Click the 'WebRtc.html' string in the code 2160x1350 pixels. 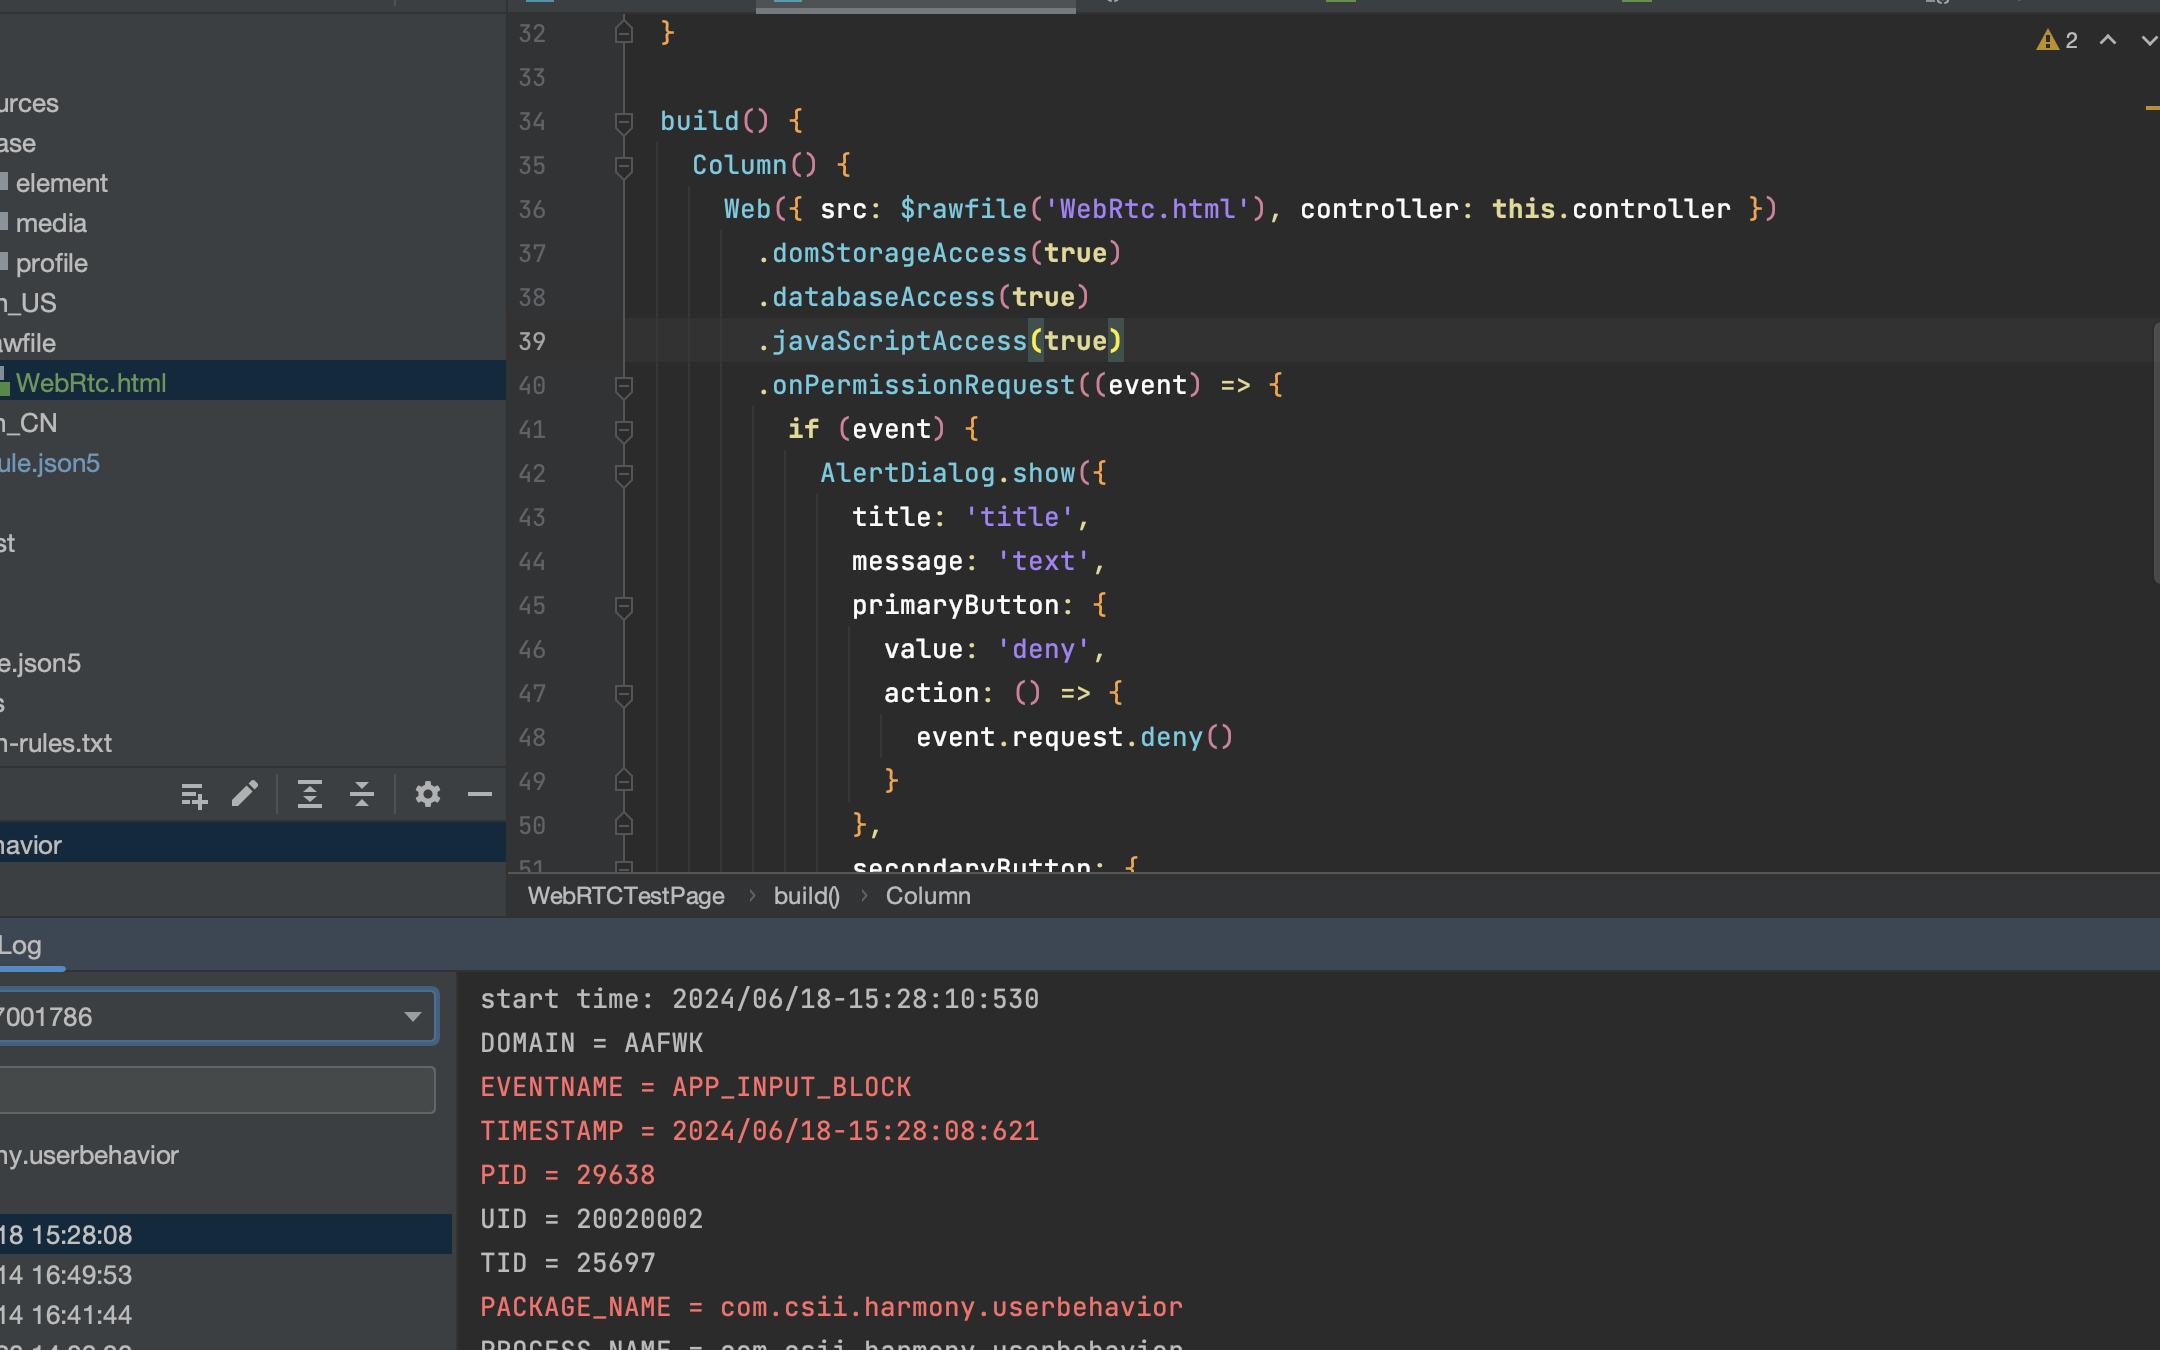click(1147, 209)
